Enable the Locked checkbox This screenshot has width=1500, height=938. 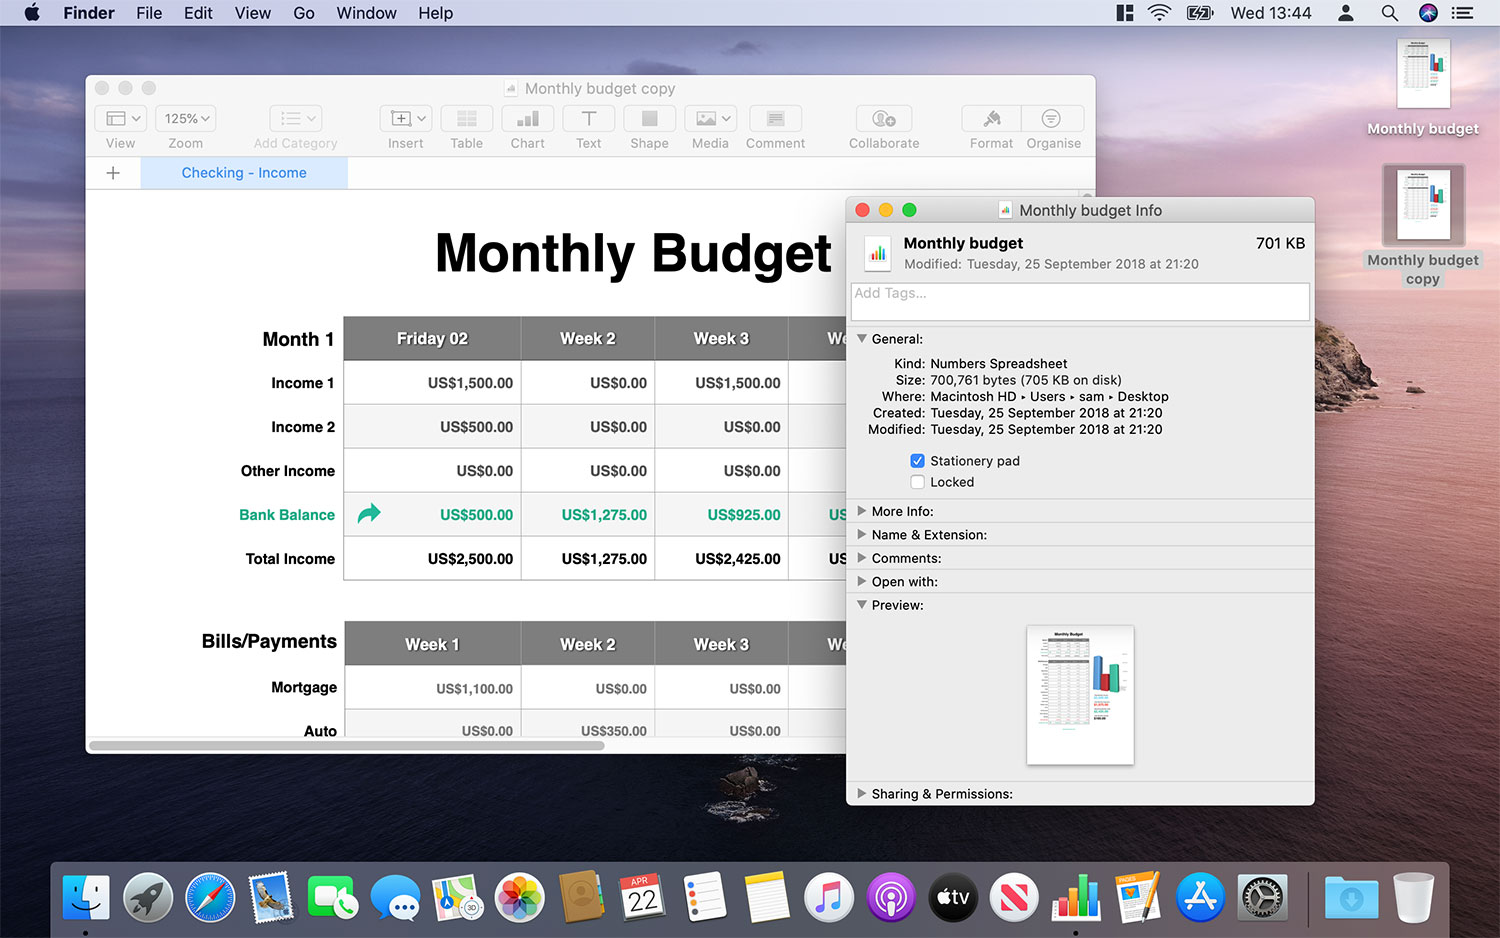[x=917, y=482]
